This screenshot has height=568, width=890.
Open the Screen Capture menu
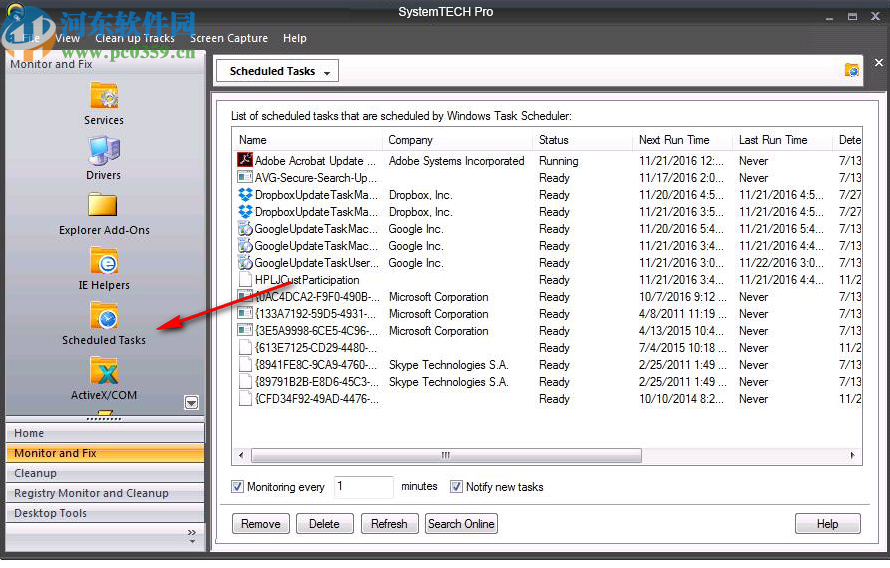coord(229,38)
